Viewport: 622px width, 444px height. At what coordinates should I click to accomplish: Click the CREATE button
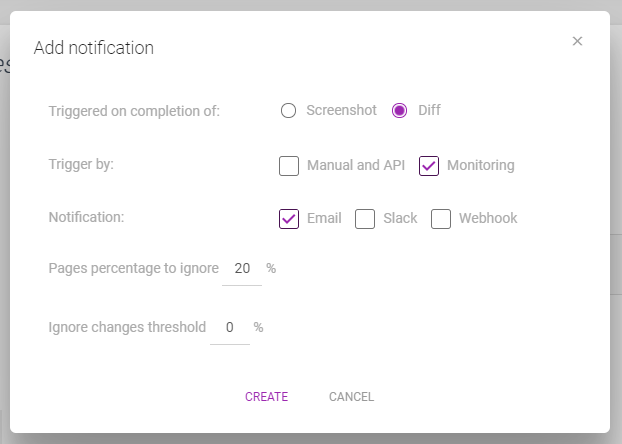(267, 396)
